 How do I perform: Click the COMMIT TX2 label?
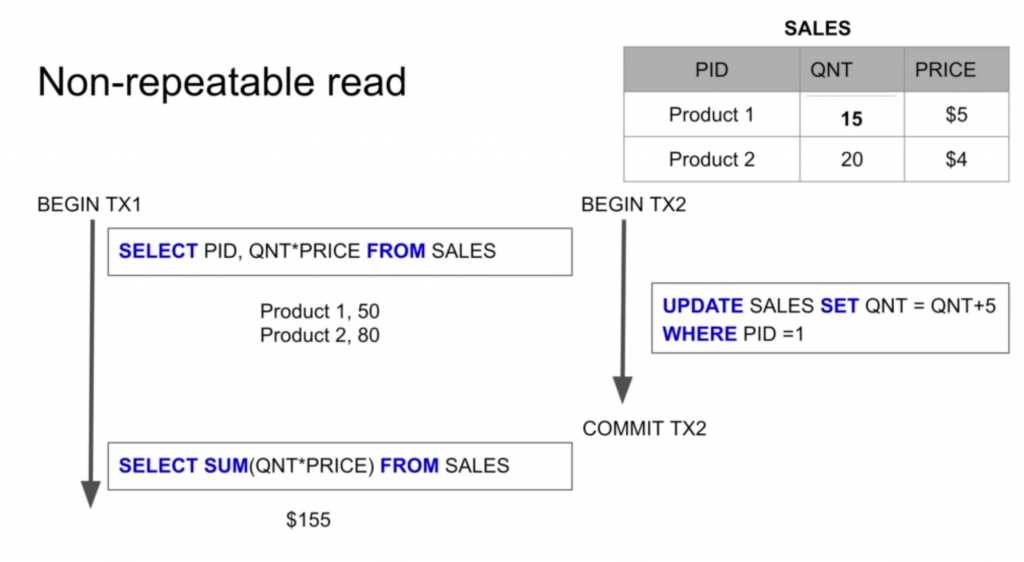644,429
